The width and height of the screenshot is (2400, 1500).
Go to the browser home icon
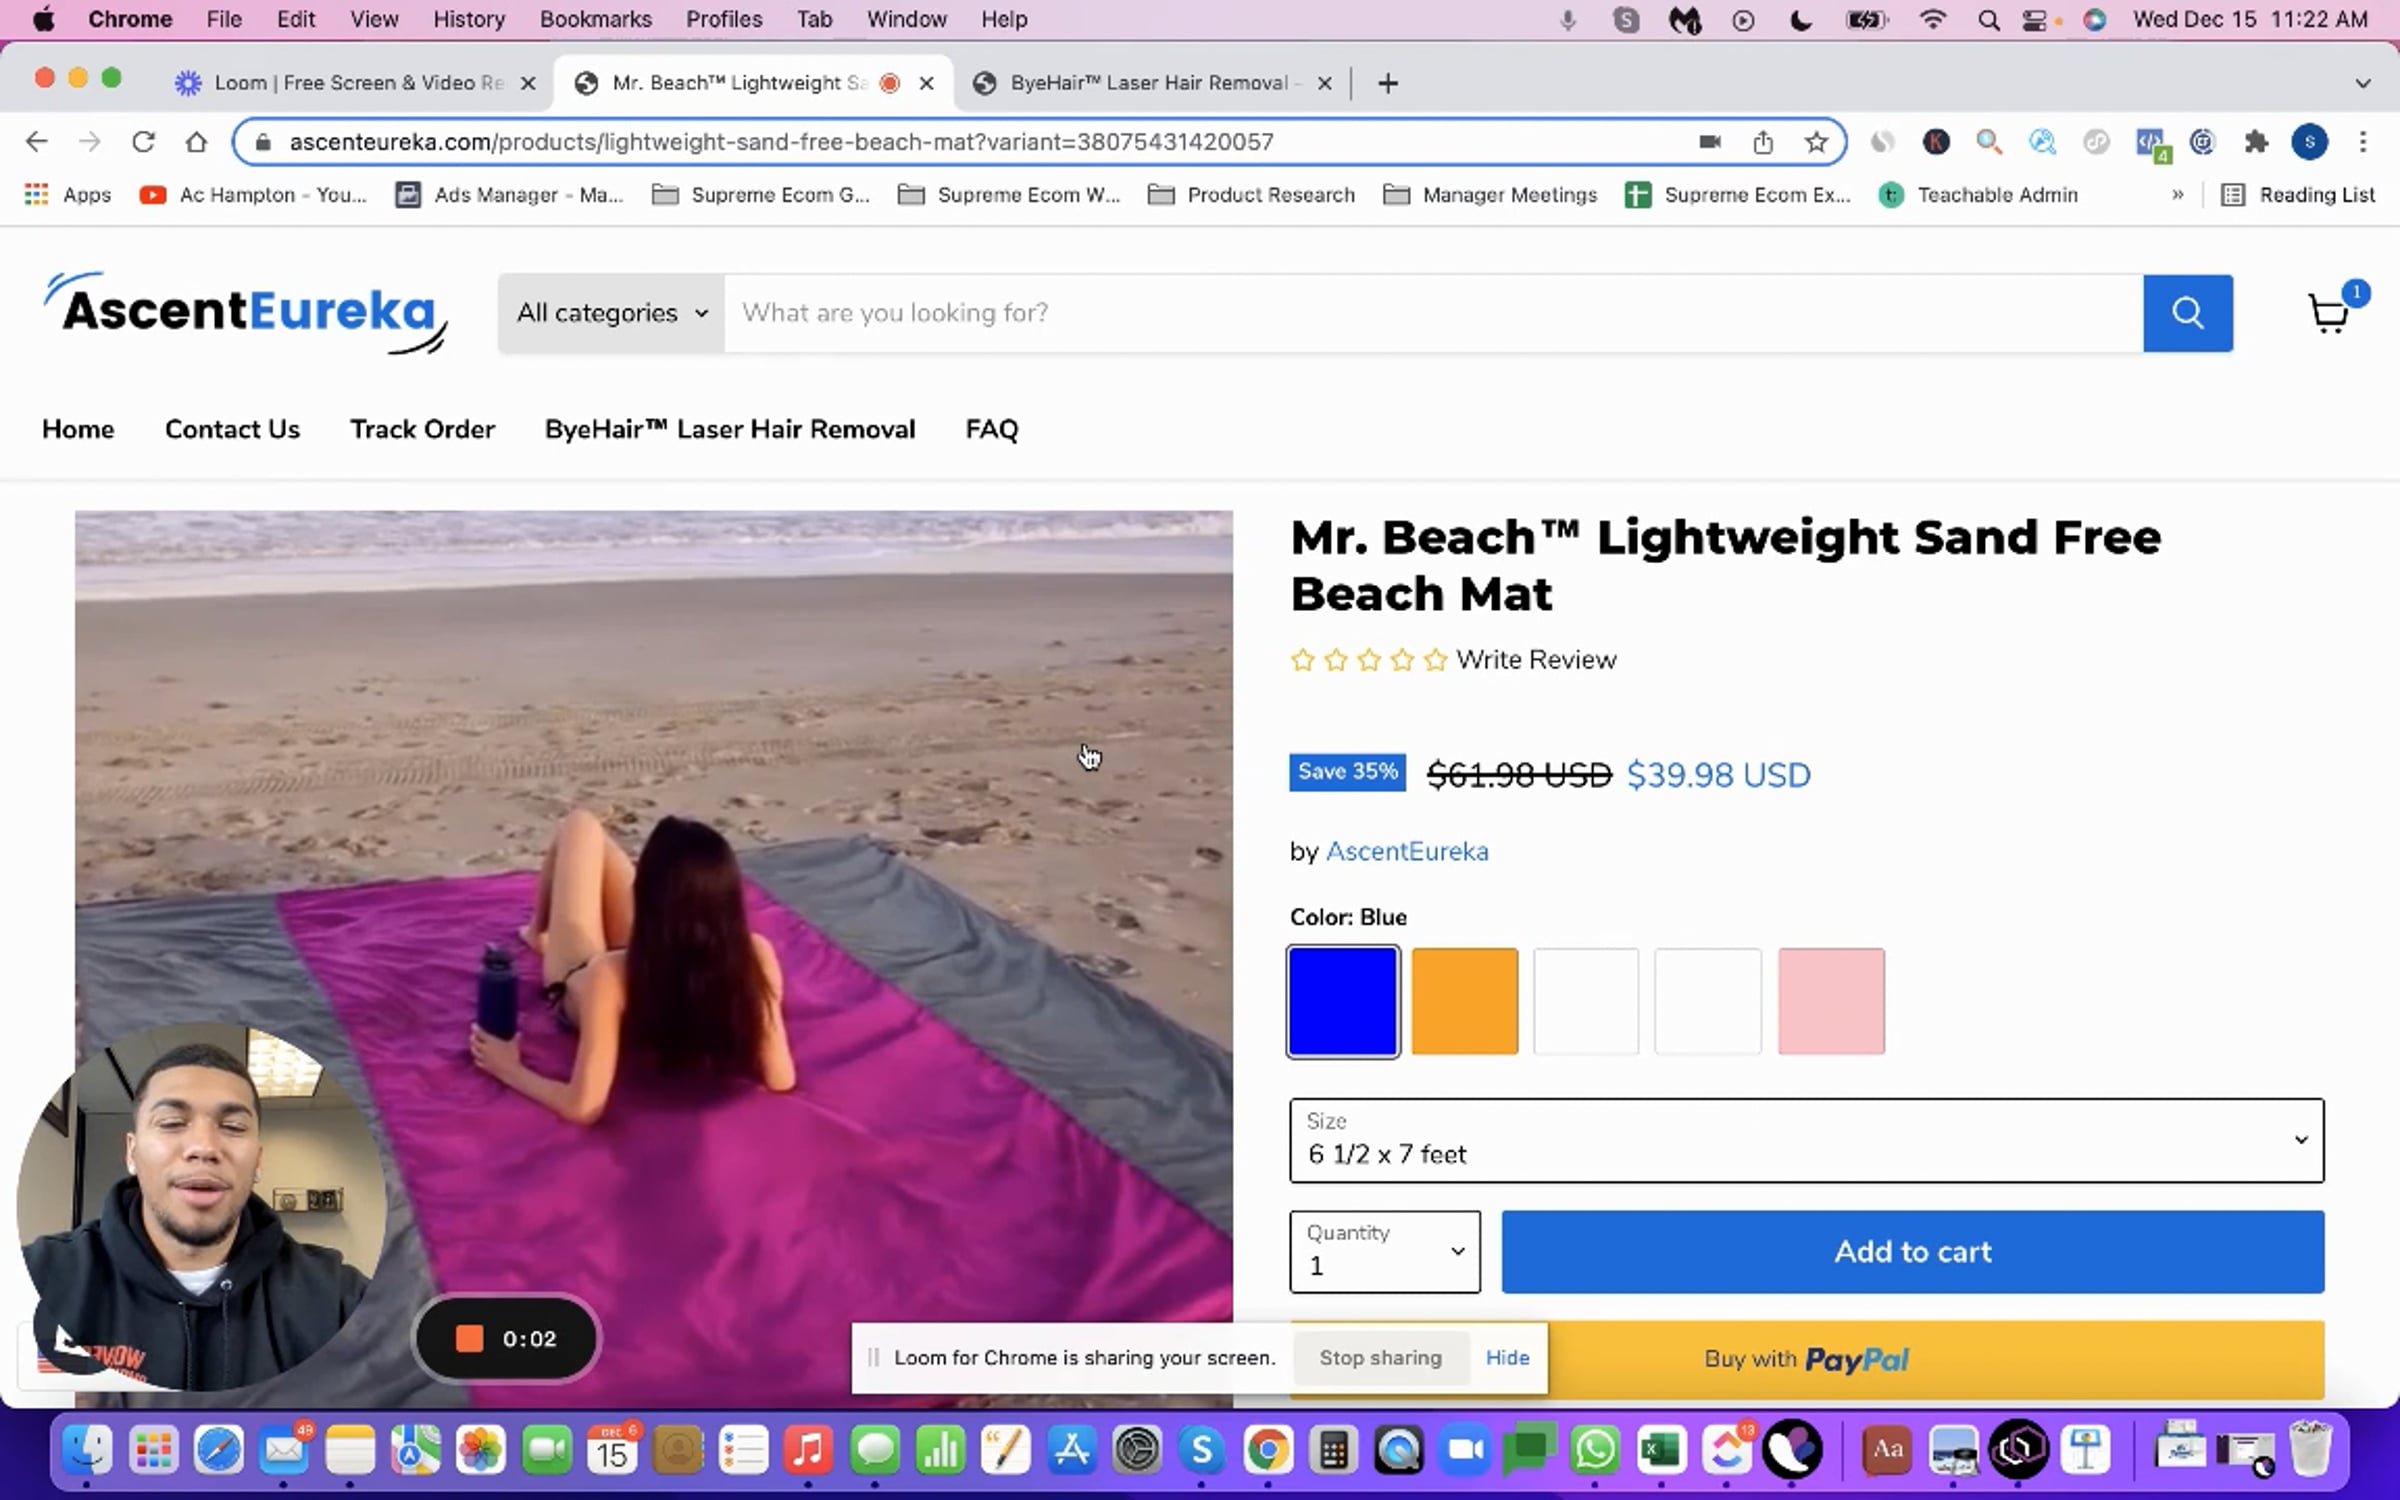pos(196,142)
